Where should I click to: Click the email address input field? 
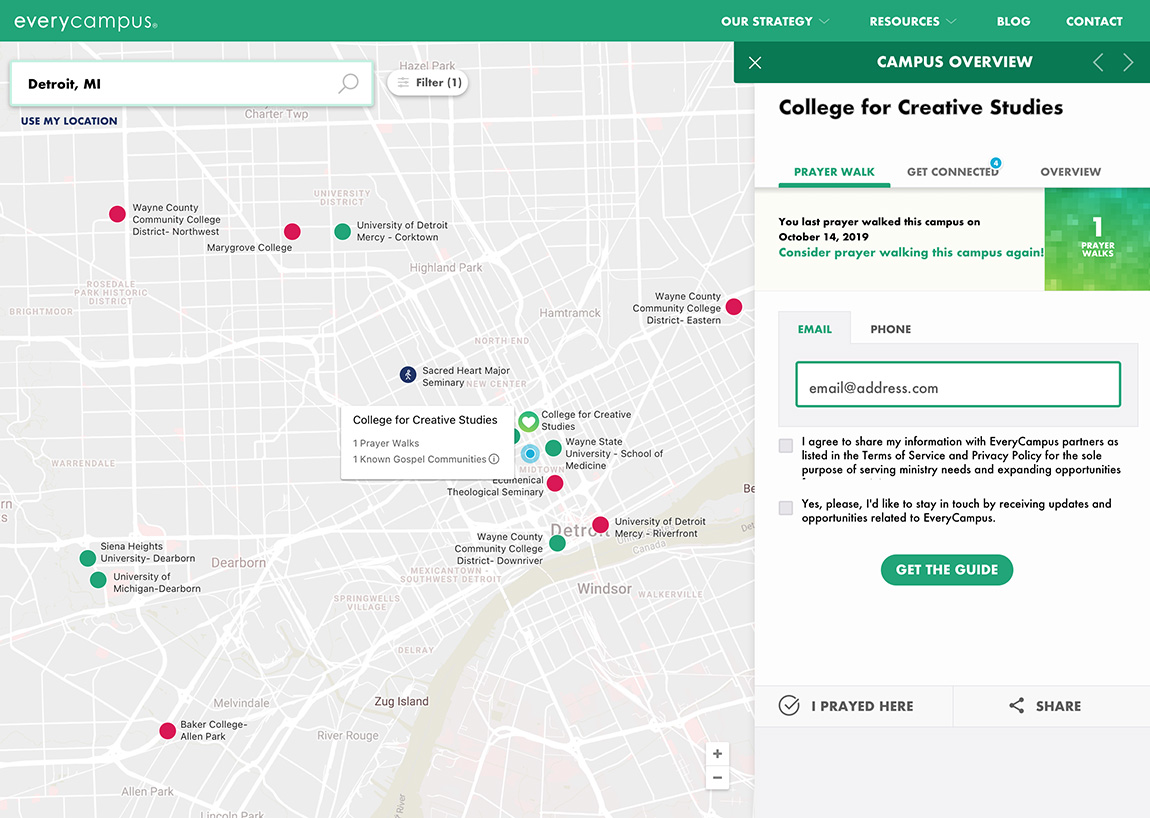958,384
